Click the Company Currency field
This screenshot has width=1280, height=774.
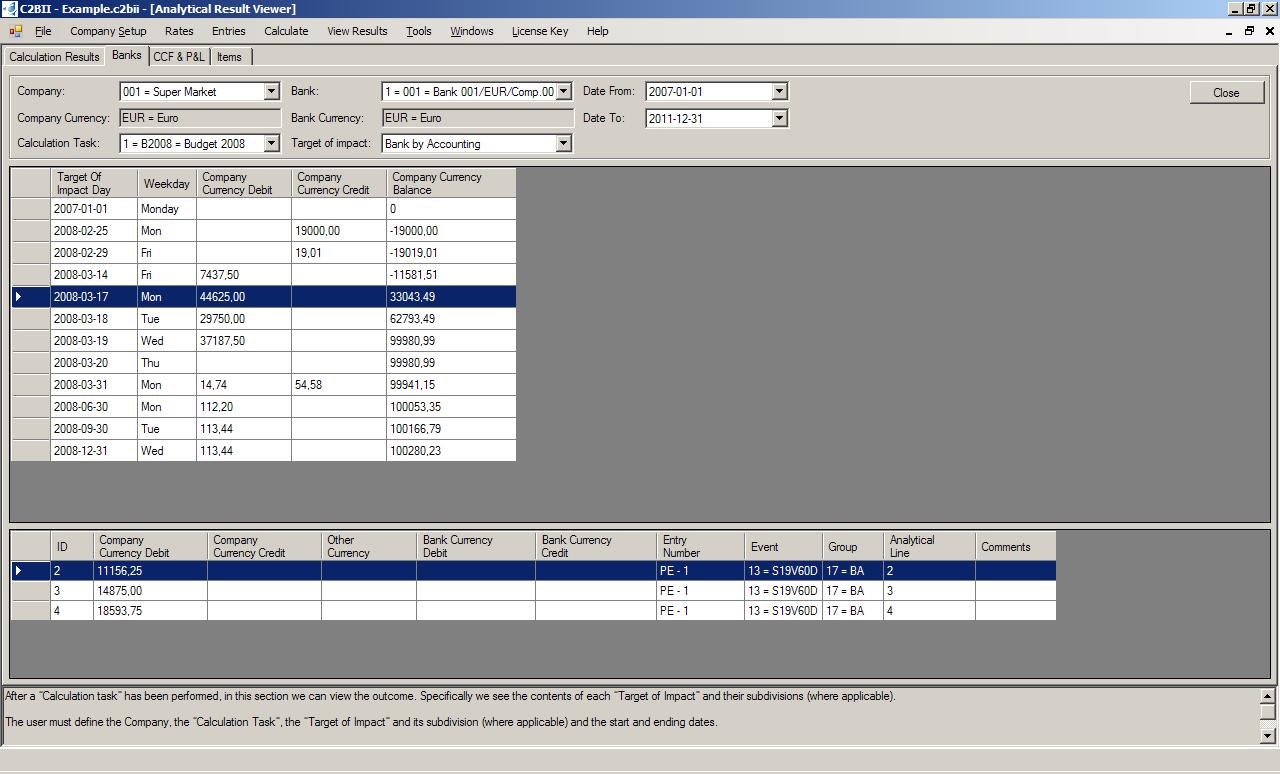199,118
